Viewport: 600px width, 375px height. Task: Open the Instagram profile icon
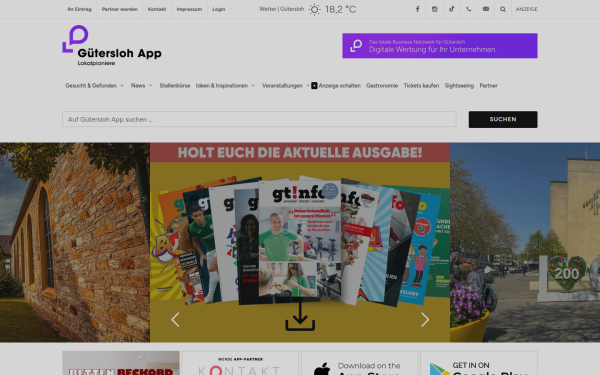(434, 9)
